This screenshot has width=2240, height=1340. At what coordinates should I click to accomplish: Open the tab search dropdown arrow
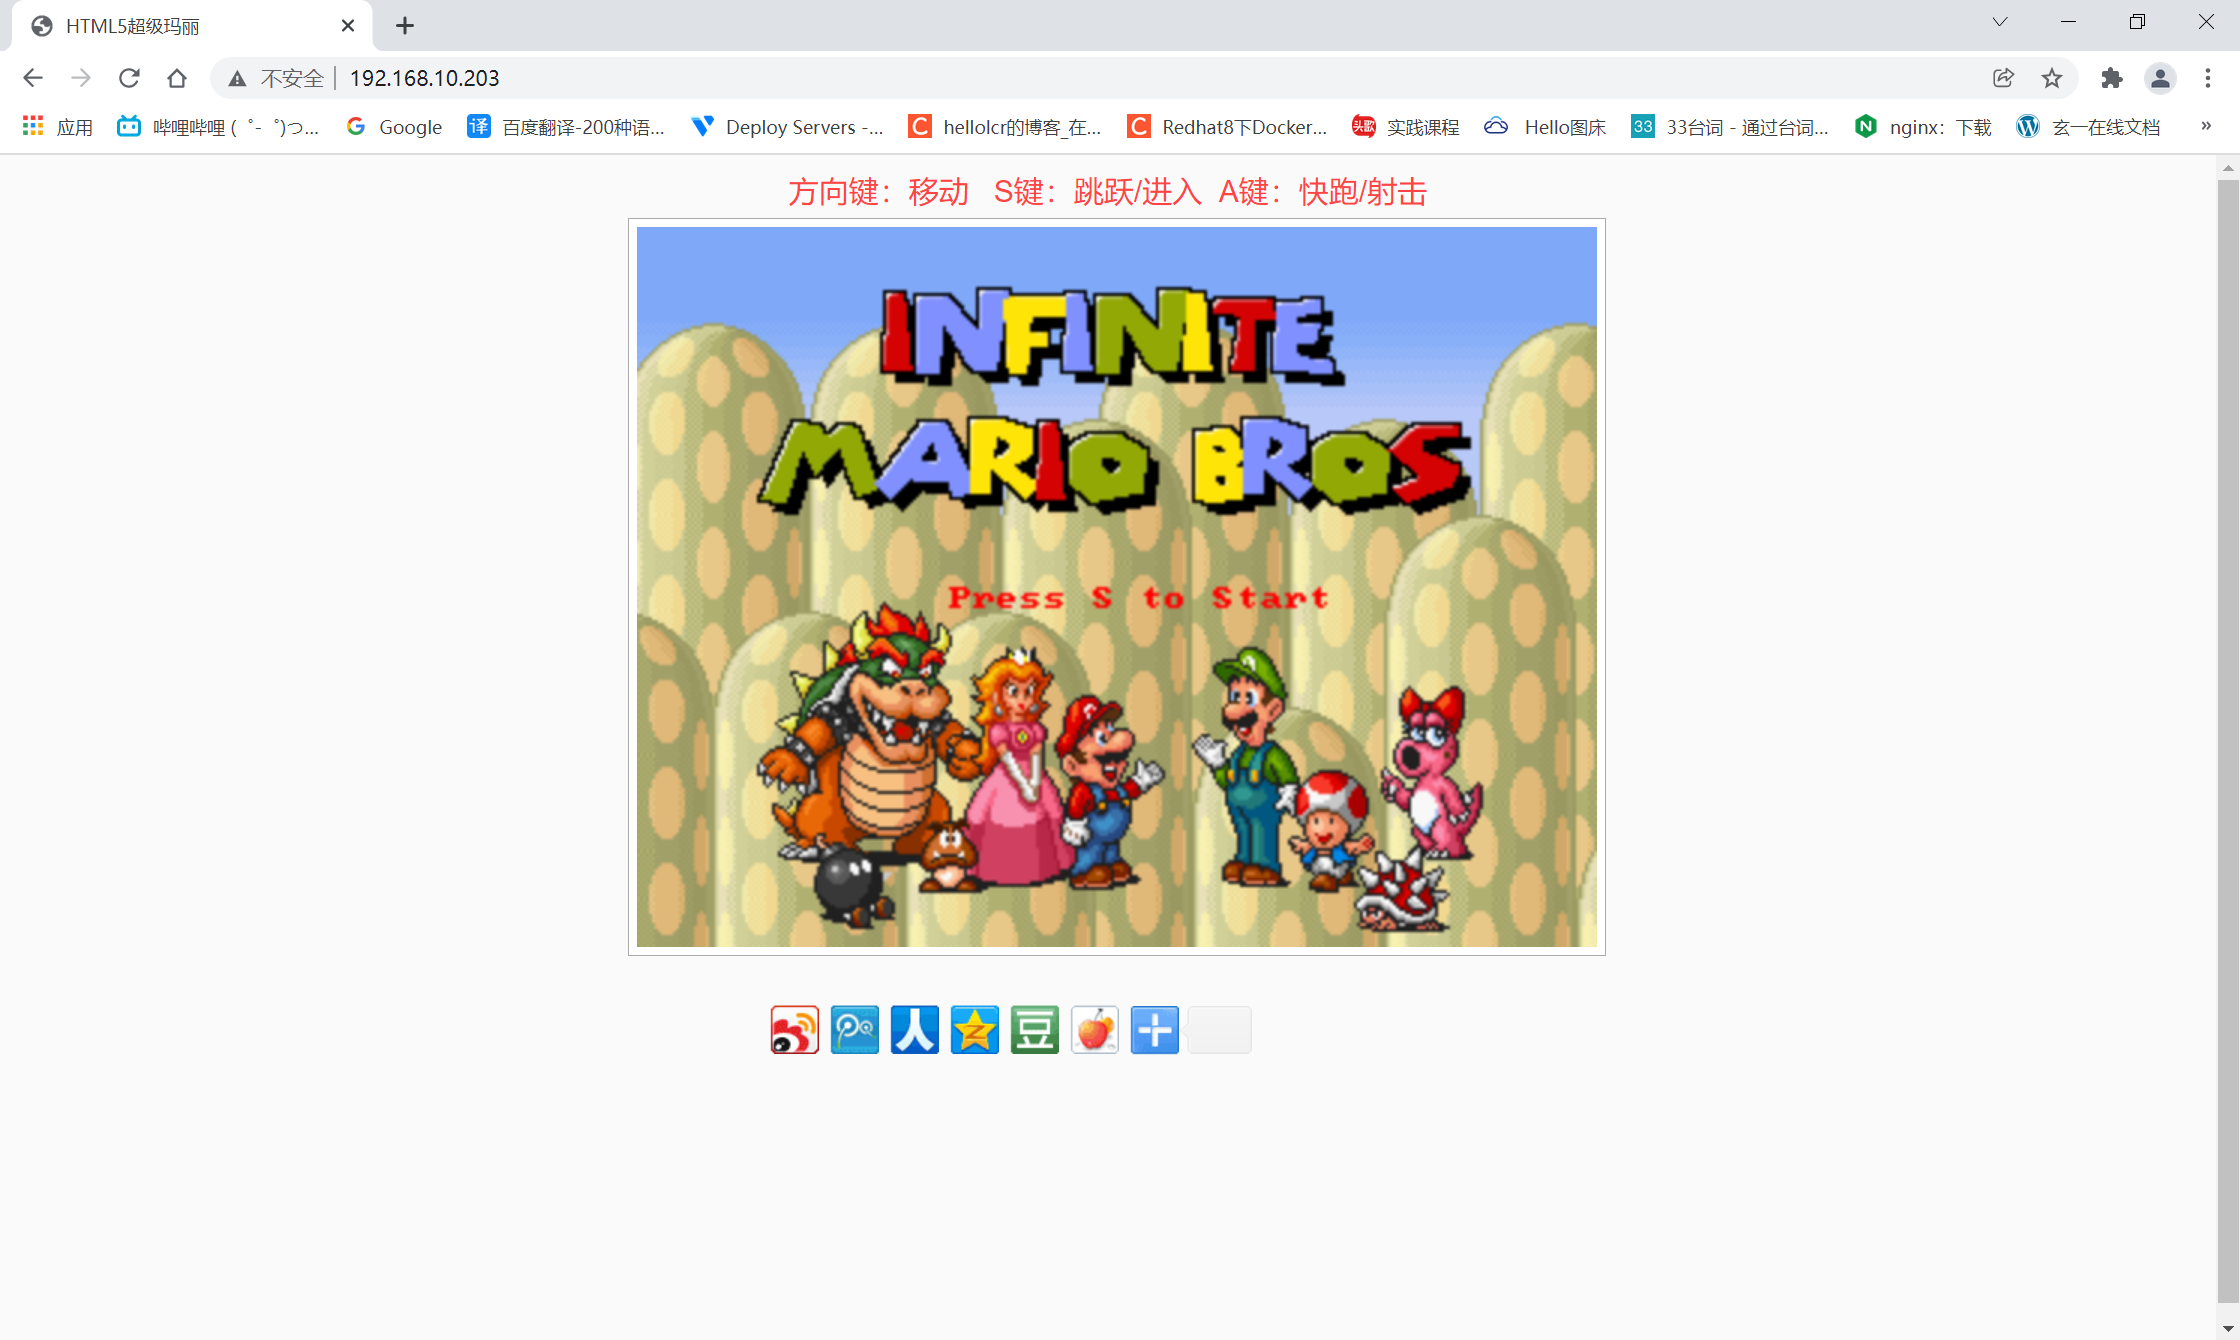pos(2000,22)
